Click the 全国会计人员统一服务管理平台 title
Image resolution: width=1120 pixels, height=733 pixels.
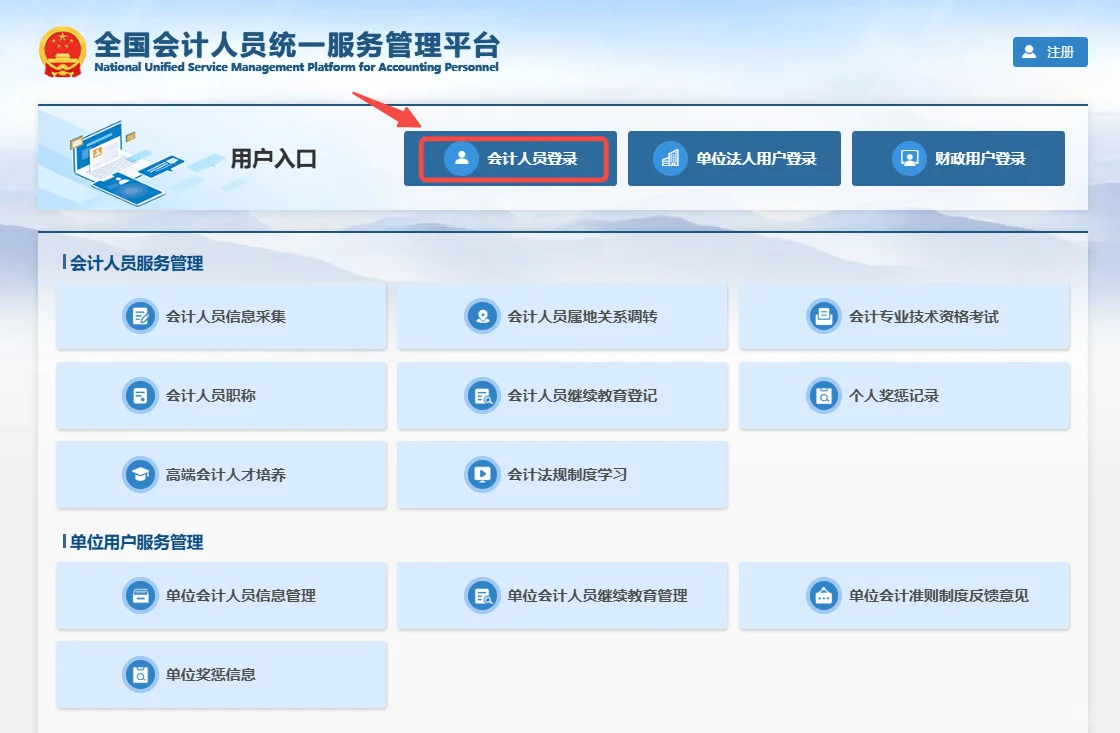click(x=296, y=45)
